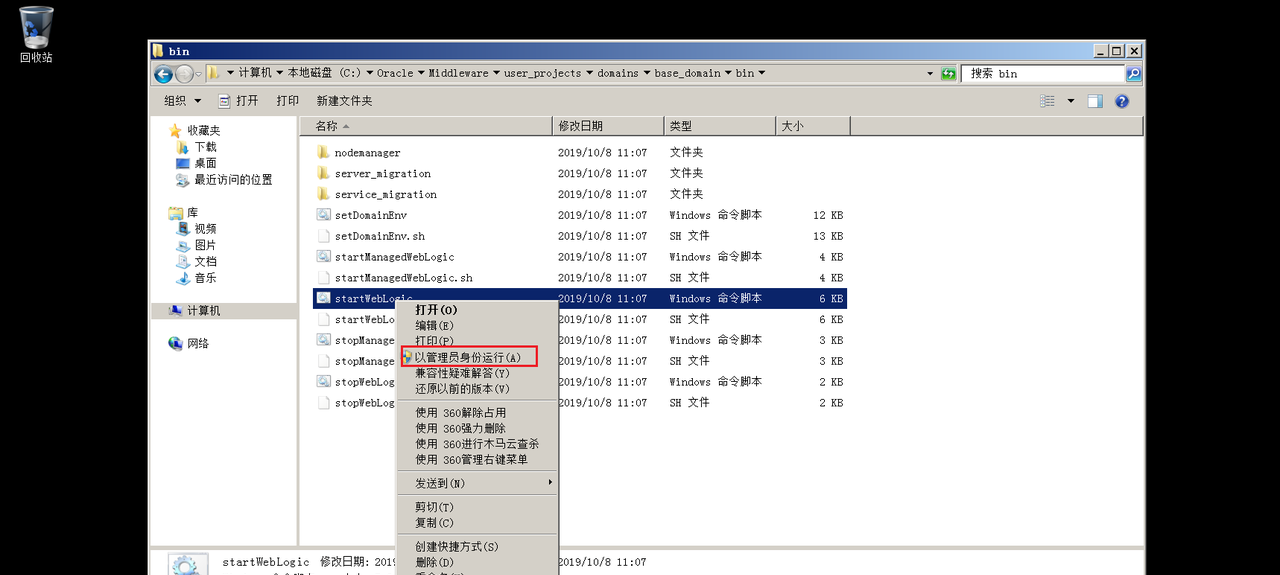This screenshot has width=1280, height=575.
Task: Click the Forward navigation arrow
Action: 185,74
